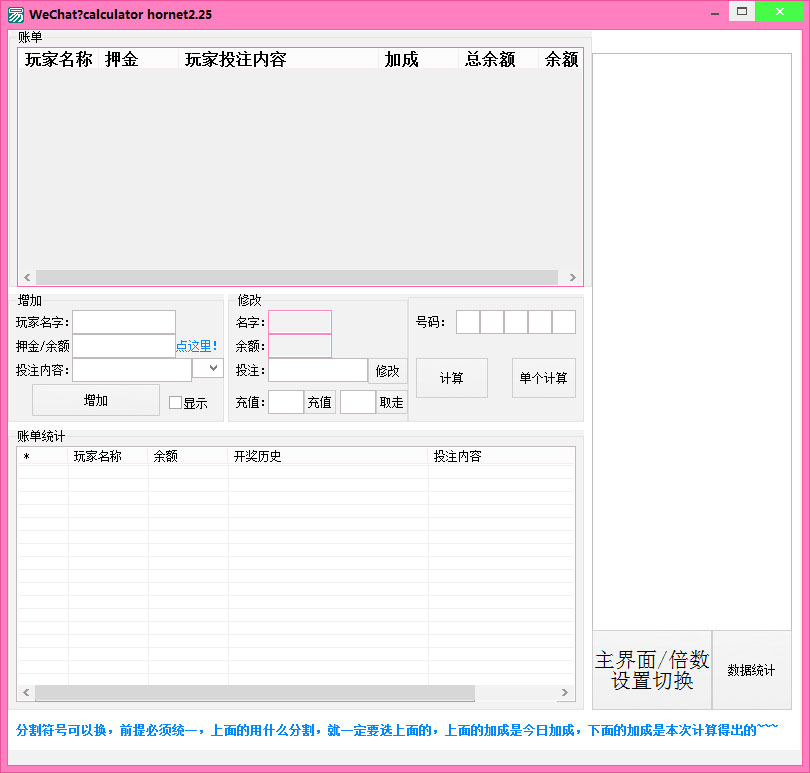The height and width of the screenshot is (773, 810).
Task: Click the 余额 header in 账单 list
Action: (560, 59)
